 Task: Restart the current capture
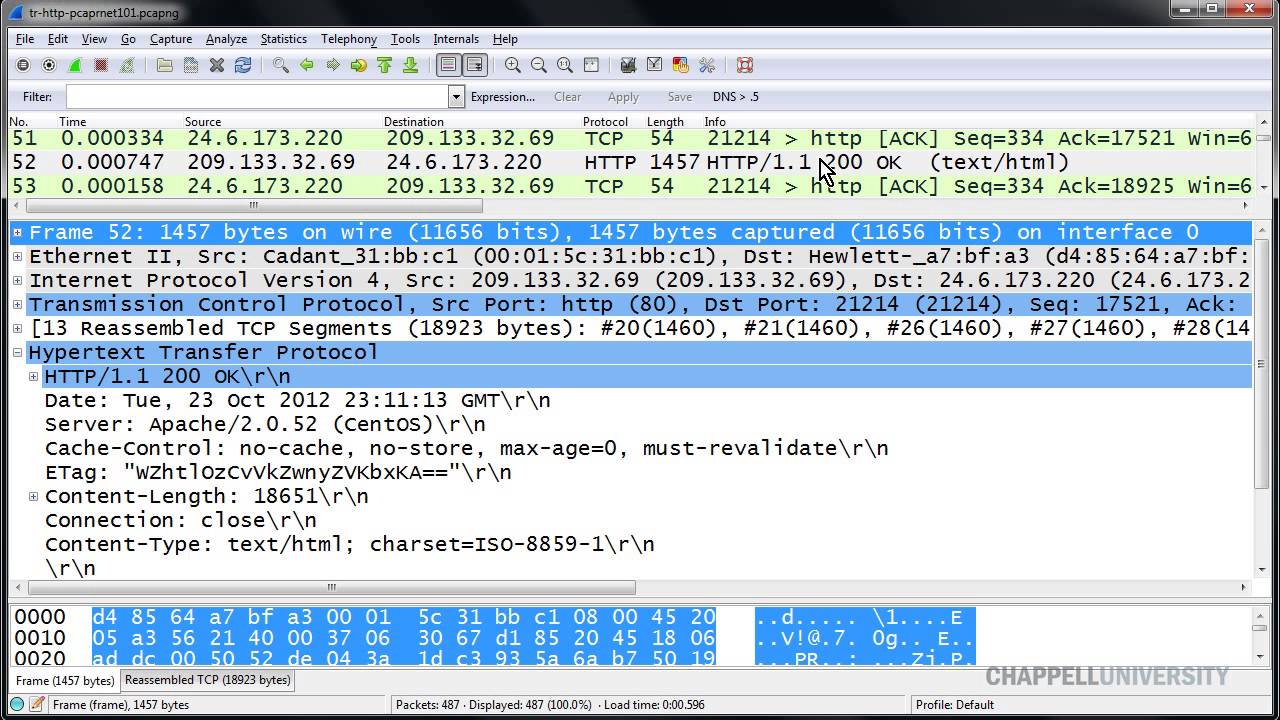[x=127, y=65]
